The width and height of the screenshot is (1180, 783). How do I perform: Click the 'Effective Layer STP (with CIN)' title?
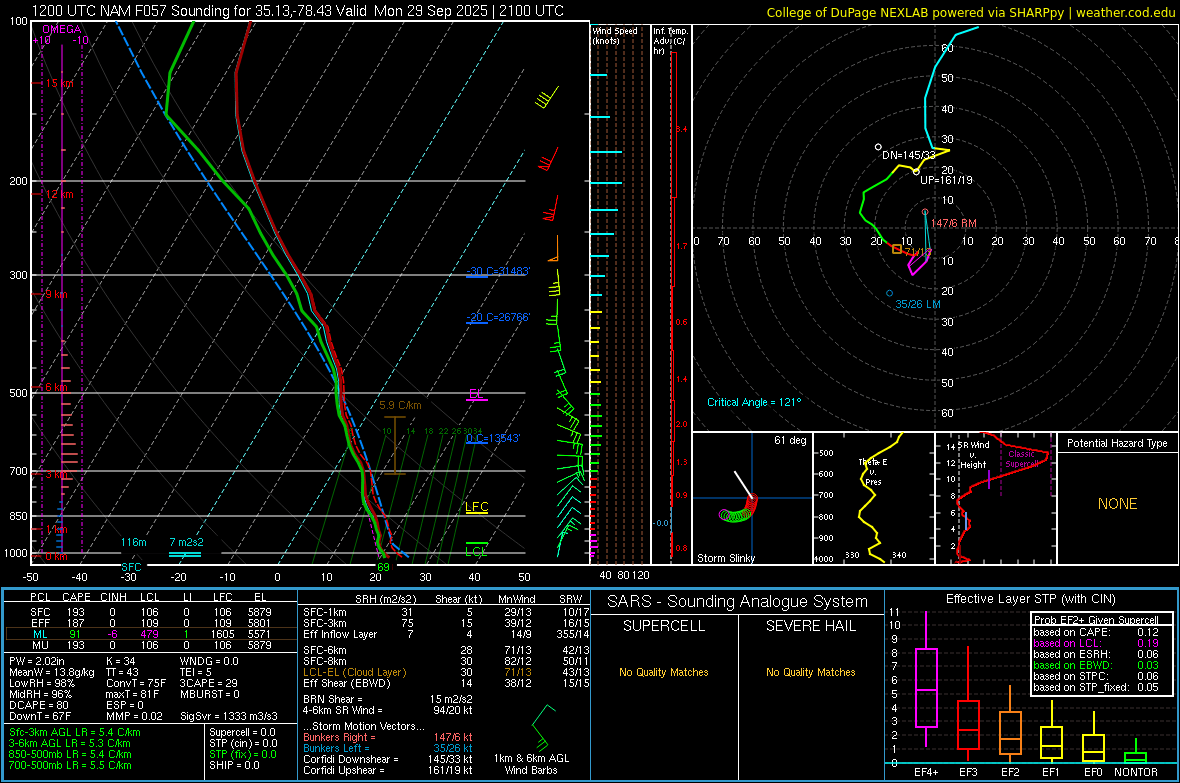pos(1030,599)
